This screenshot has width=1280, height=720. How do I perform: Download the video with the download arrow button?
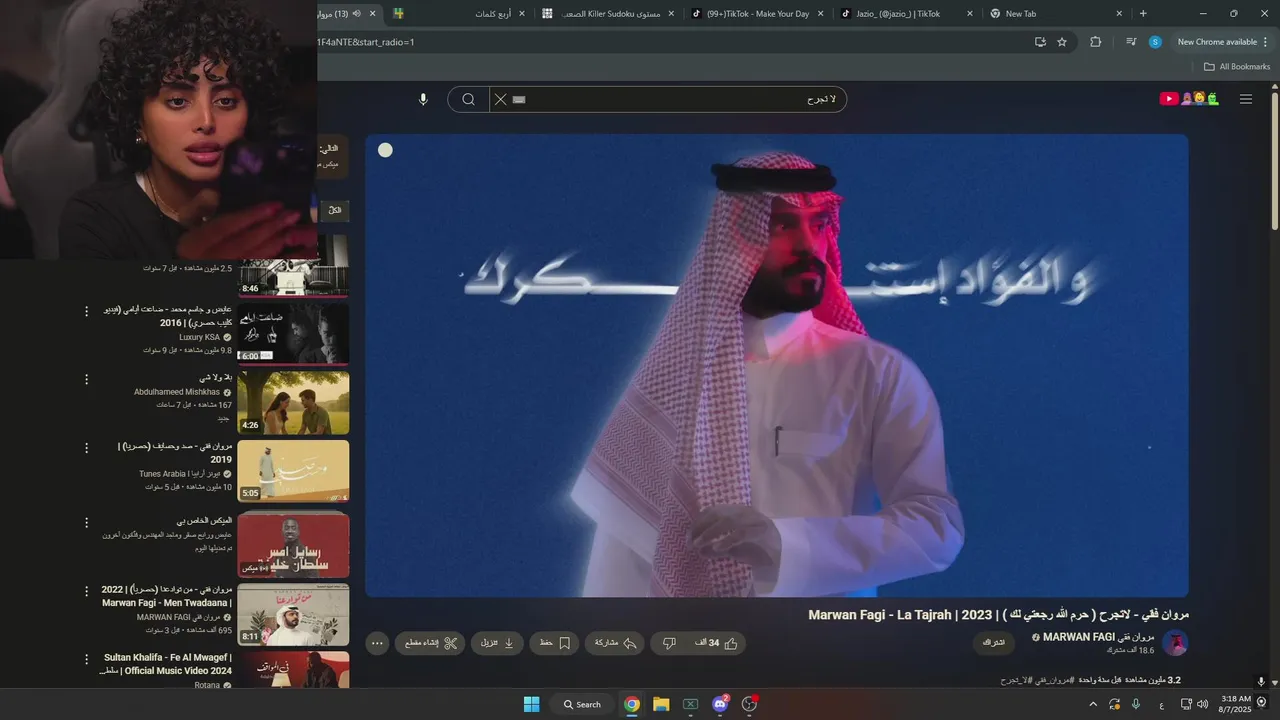pyautogui.click(x=498, y=643)
